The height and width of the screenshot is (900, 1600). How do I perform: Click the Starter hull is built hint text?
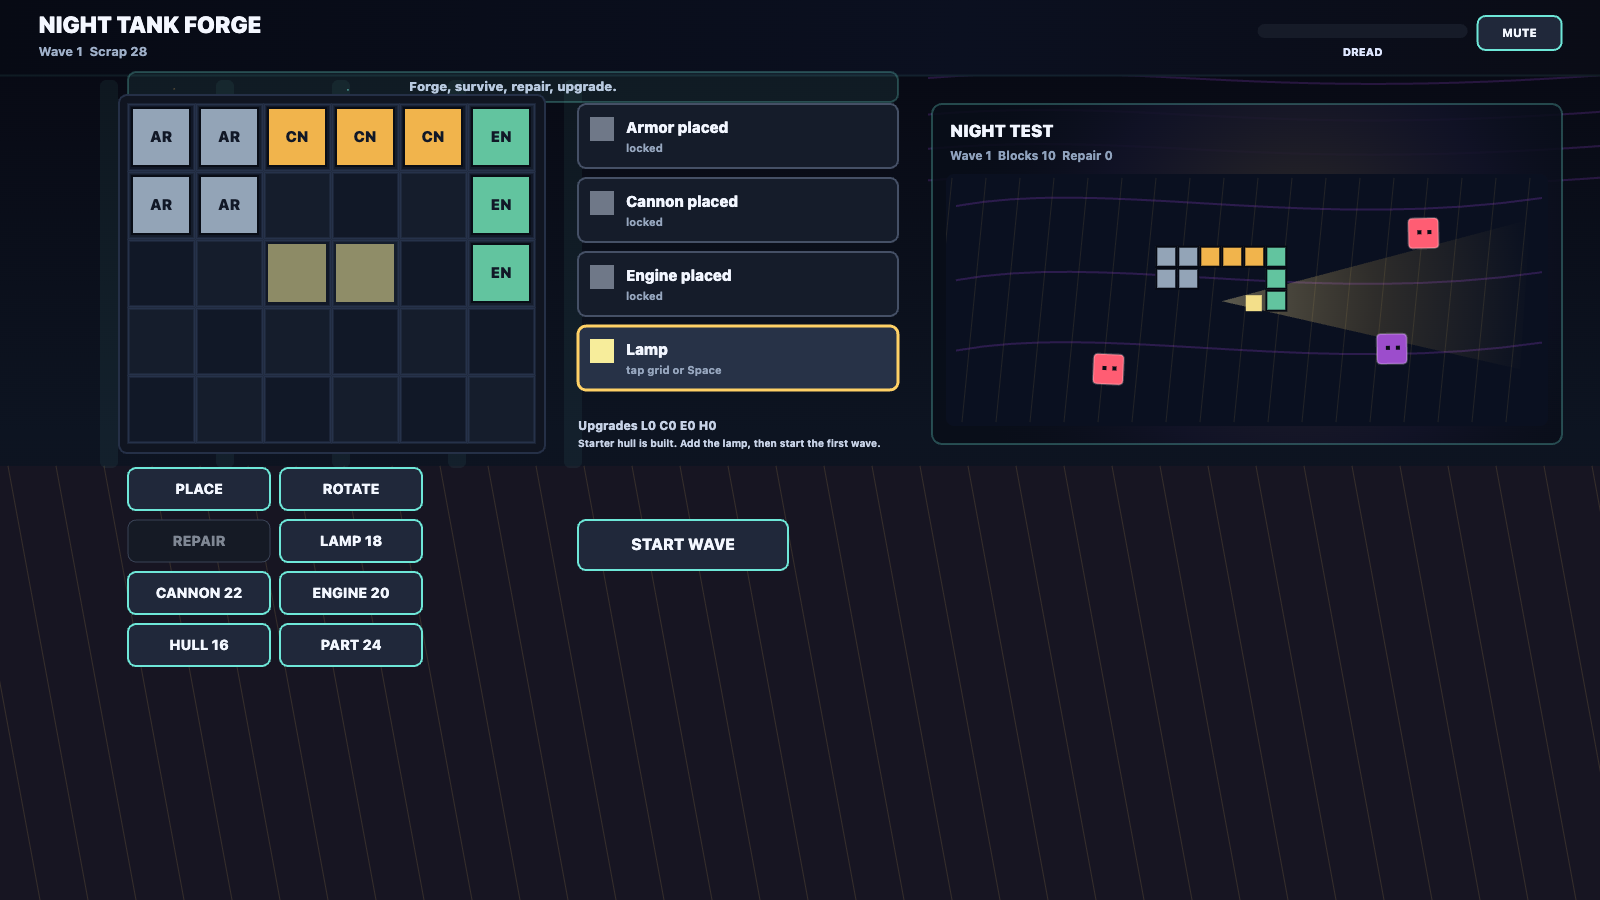pos(729,444)
